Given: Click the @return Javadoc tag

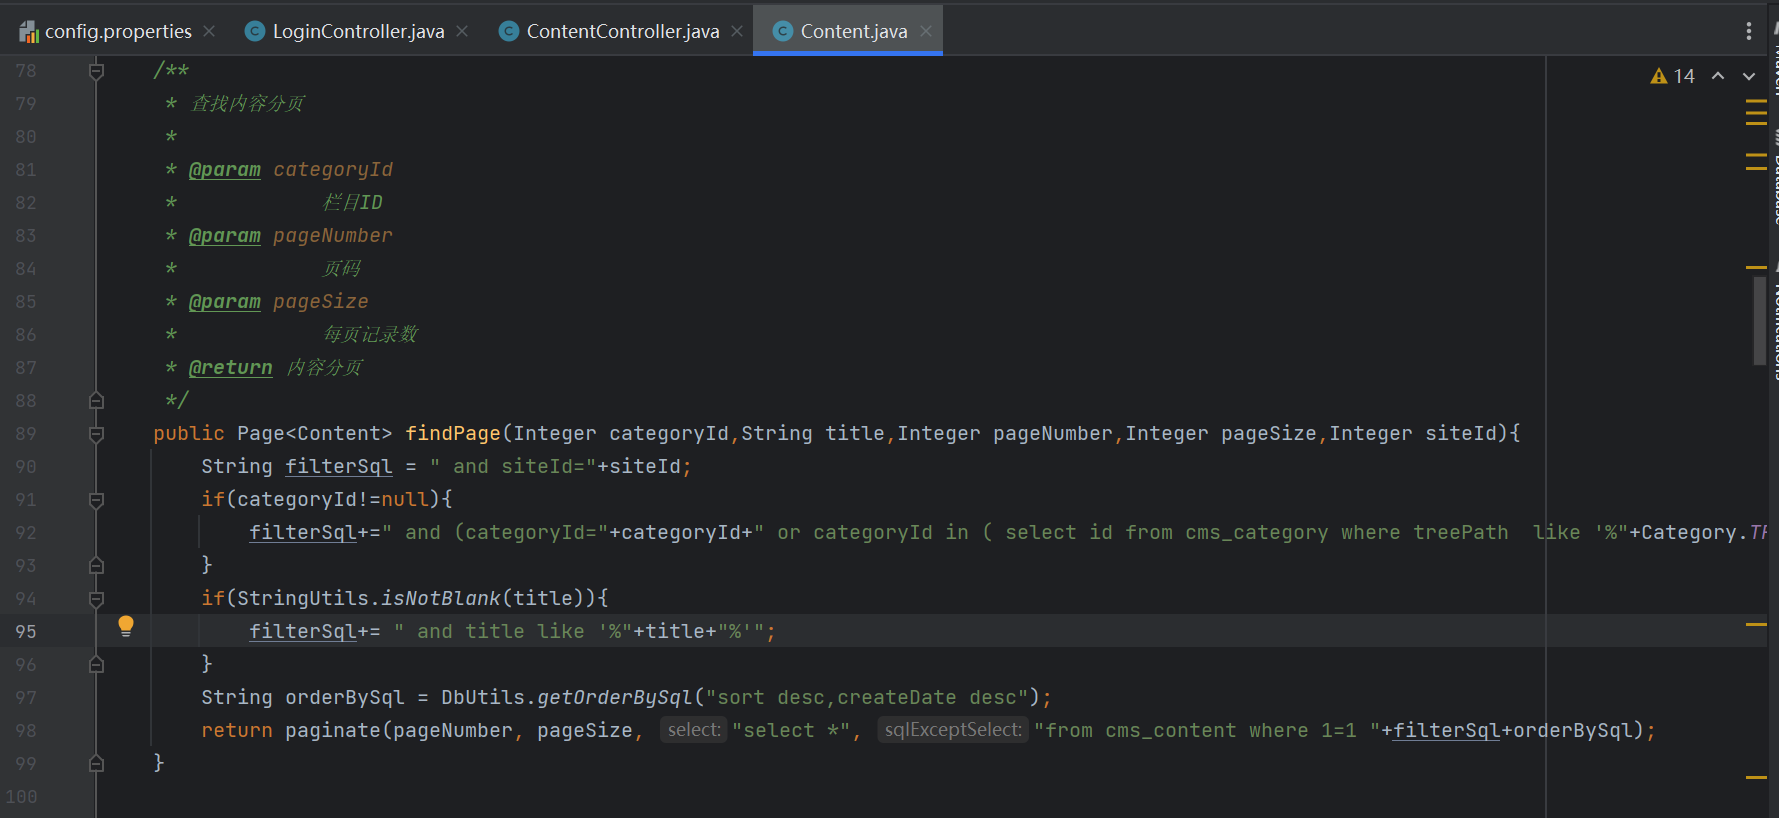Looking at the screenshot, I should pyautogui.click(x=230, y=367).
